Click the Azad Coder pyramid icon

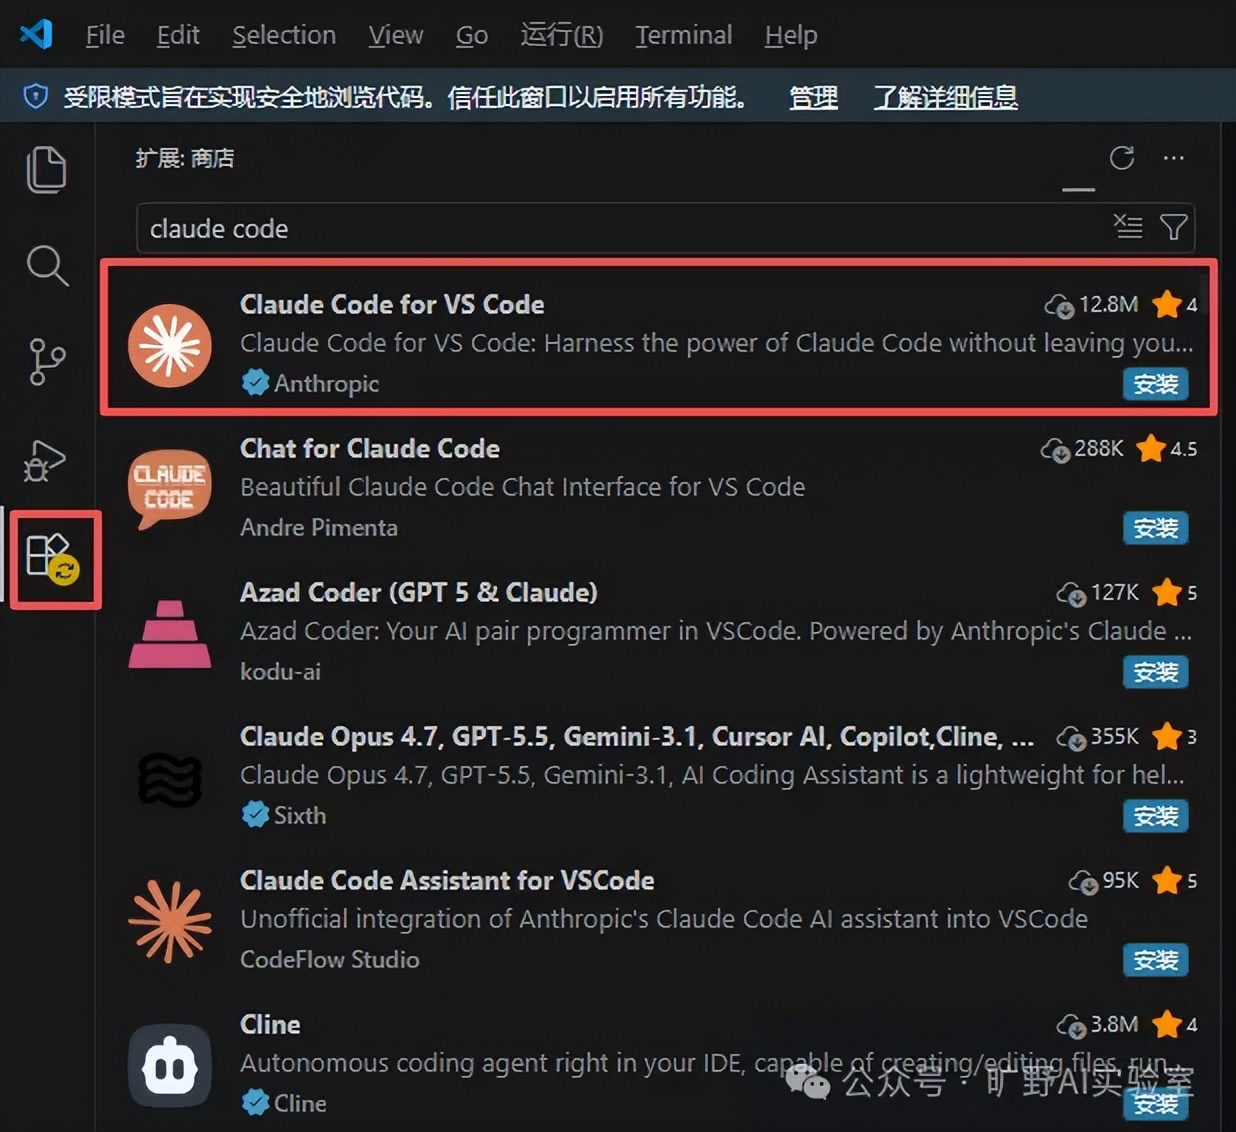coord(170,634)
